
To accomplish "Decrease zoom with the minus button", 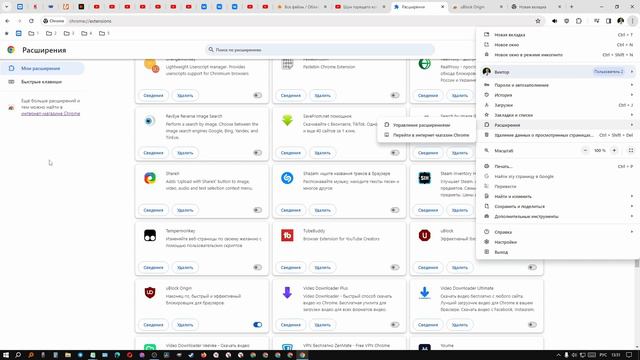I will [x=585, y=151].
